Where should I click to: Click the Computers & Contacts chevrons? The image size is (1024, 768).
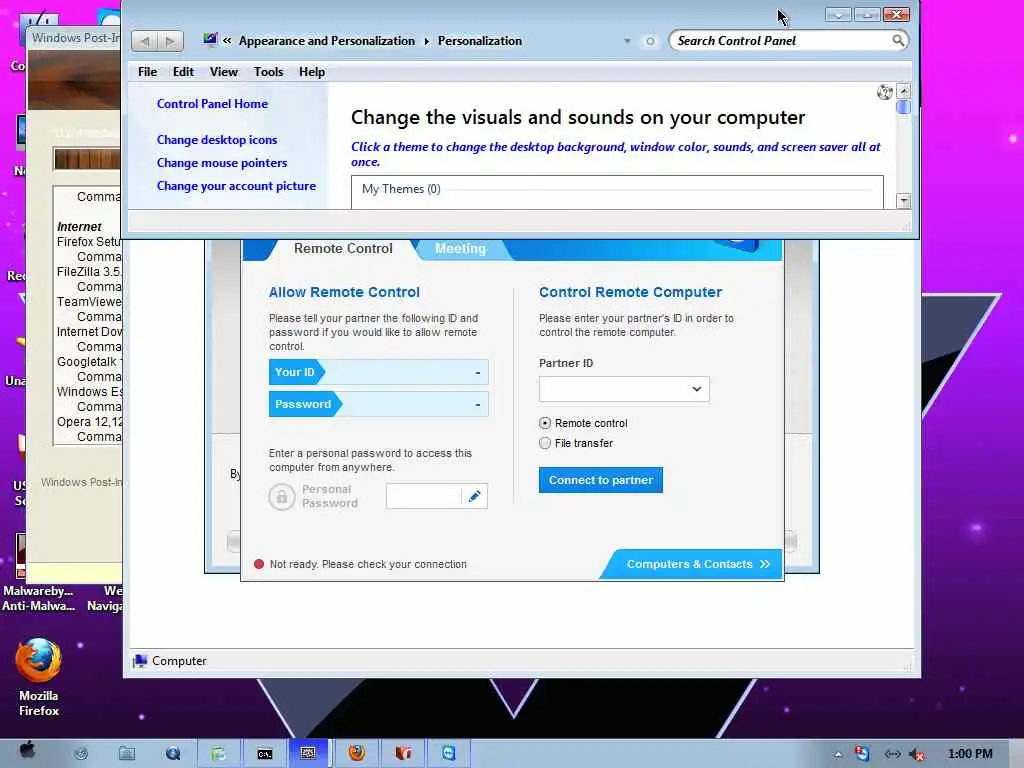(765, 564)
